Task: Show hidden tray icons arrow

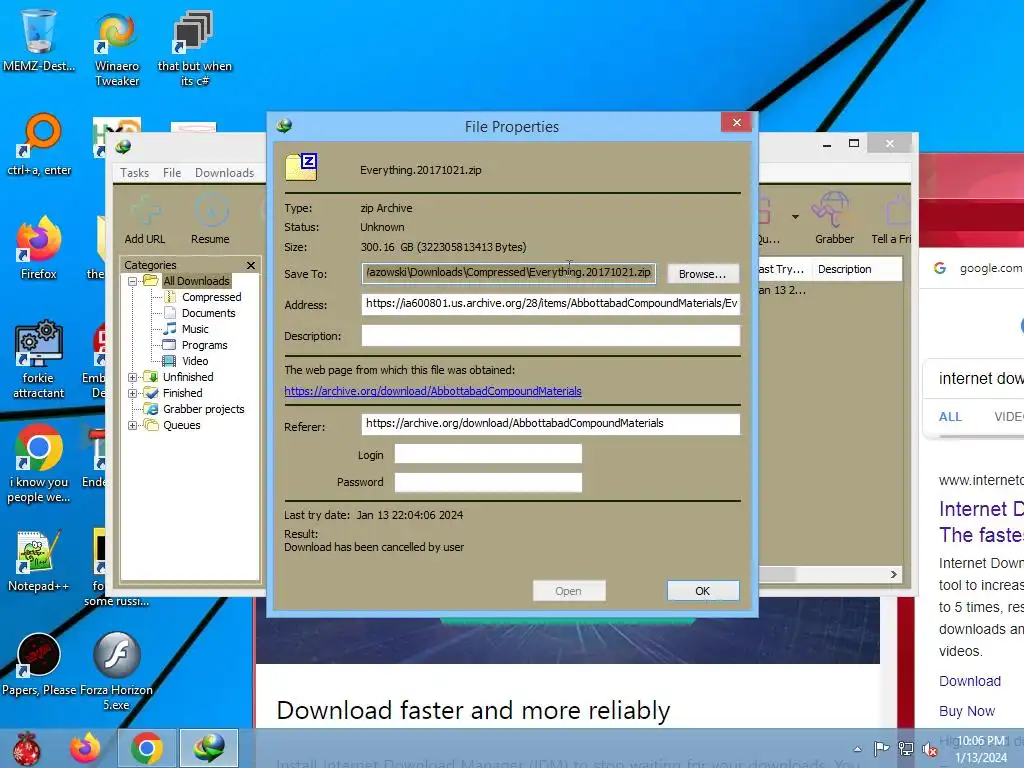Action: 857,749
